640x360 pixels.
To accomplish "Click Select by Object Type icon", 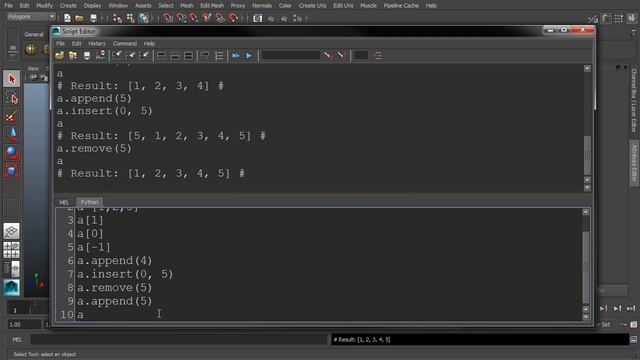I will pos(131,18).
